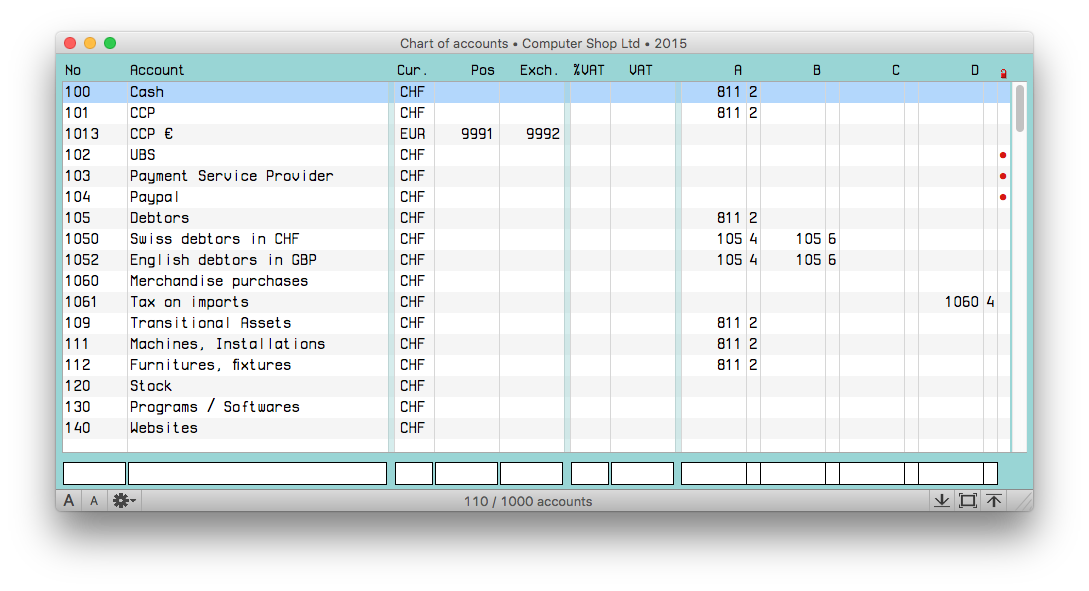
Task: Click the Pos column header
Action: coord(483,70)
